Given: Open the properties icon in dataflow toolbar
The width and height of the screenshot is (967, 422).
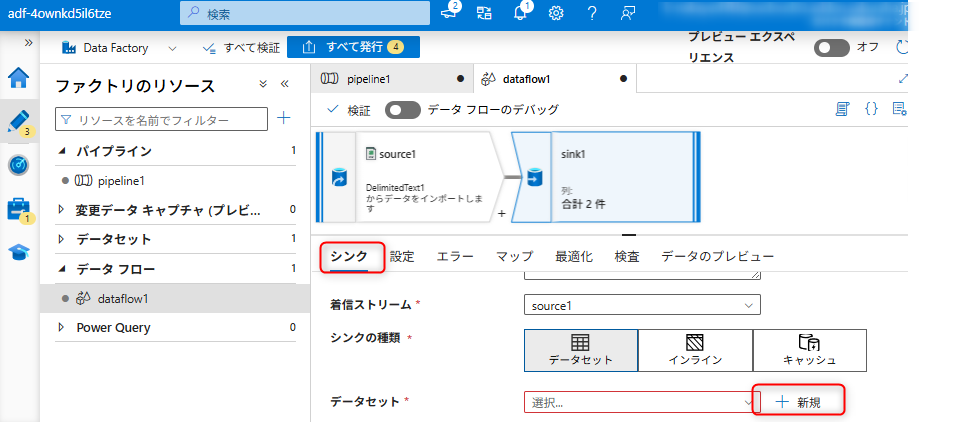Looking at the screenshot, I should (900, 109).
